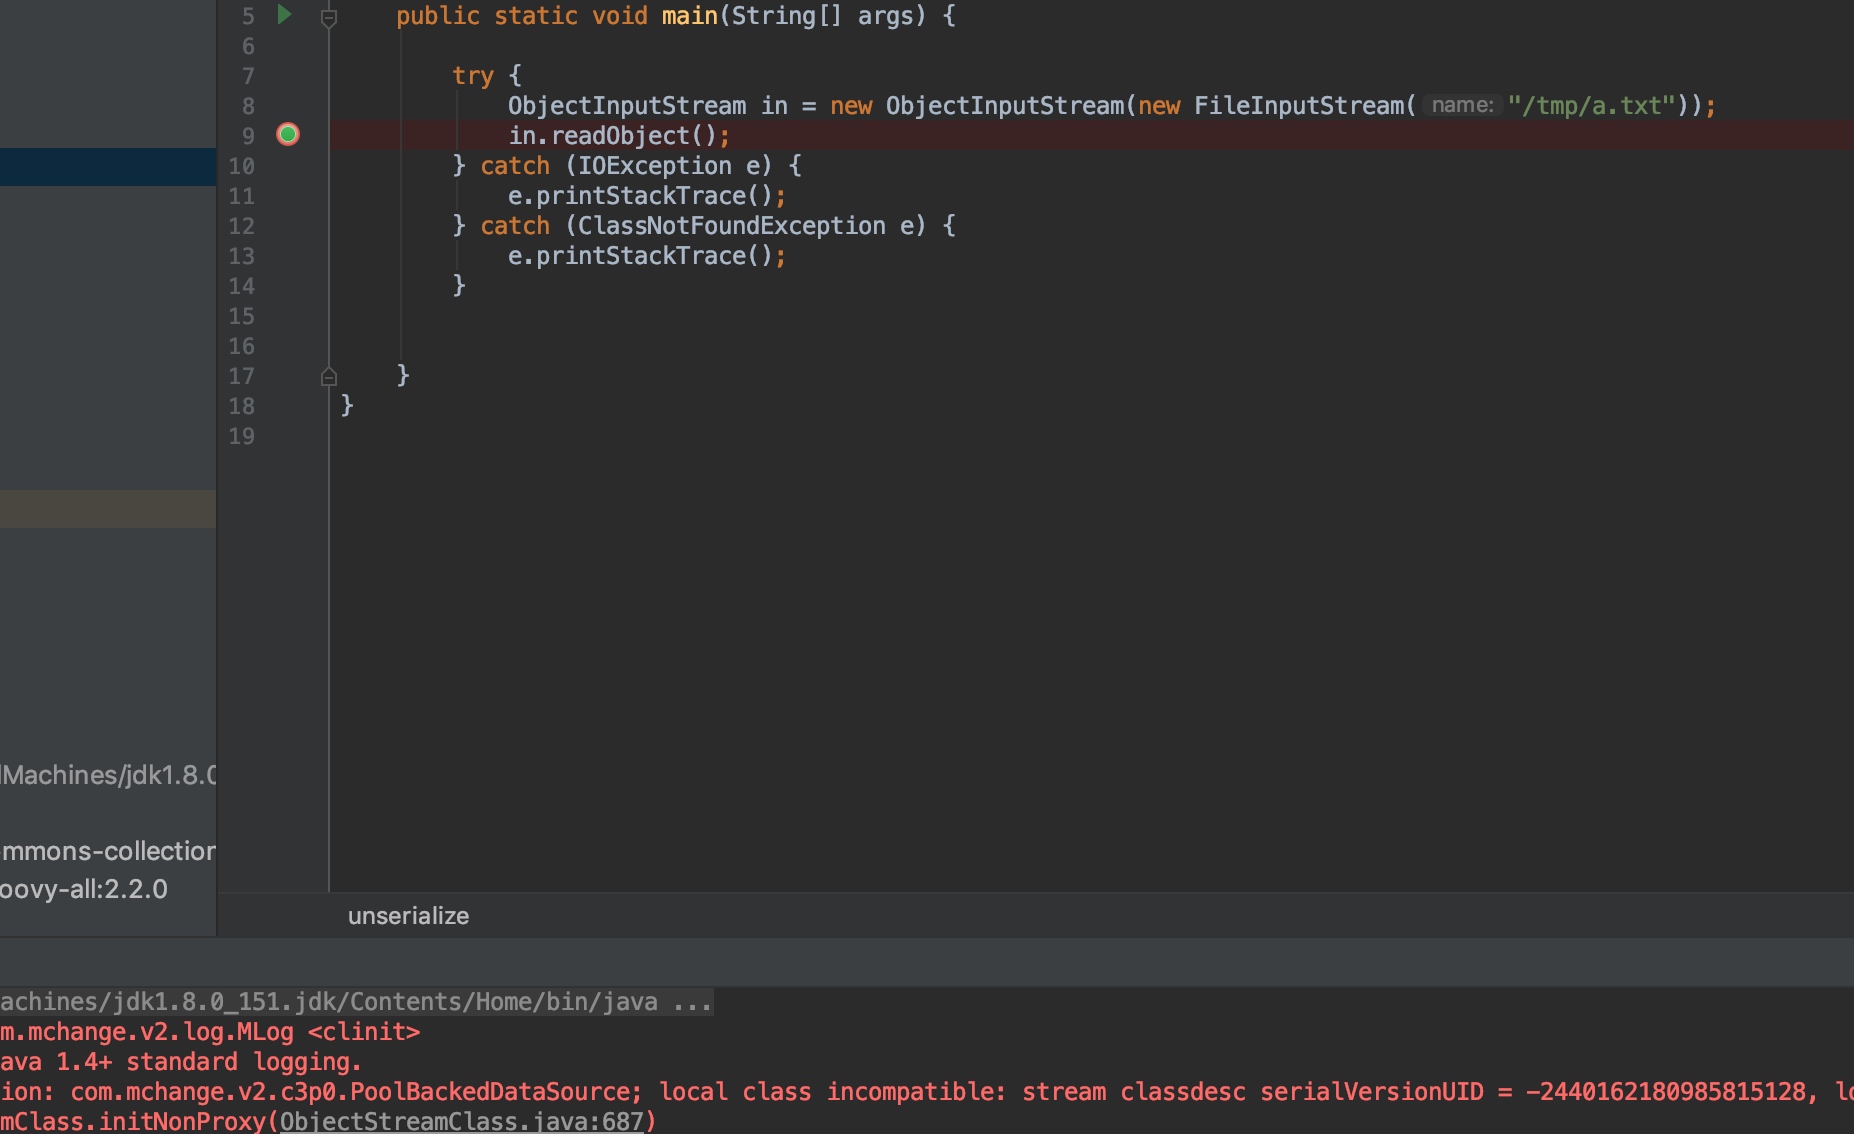Toggle the breakpoint icon on line 9

(x=288, y=135)
